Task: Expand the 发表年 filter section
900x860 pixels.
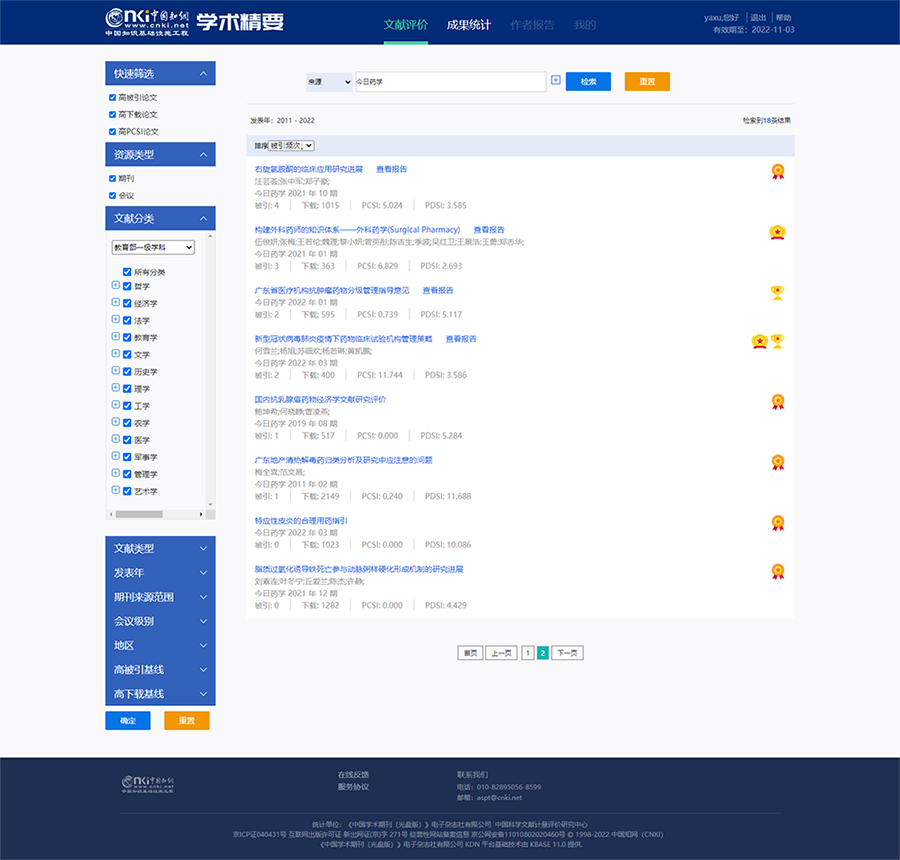Action: (160, 573)
